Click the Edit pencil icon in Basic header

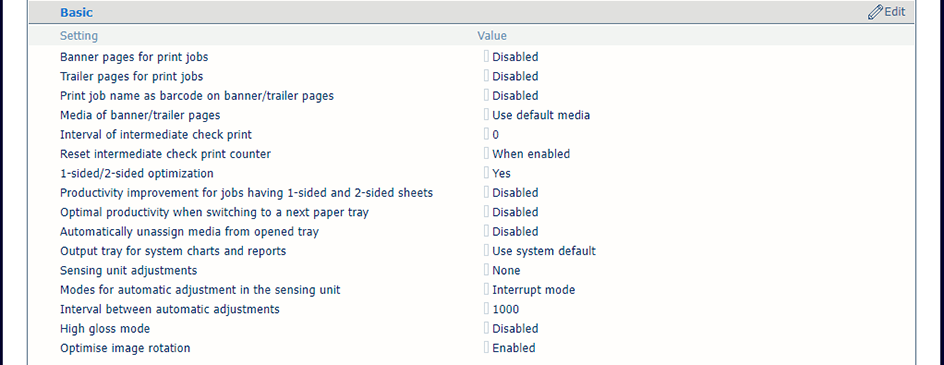(x=875, y=12)
